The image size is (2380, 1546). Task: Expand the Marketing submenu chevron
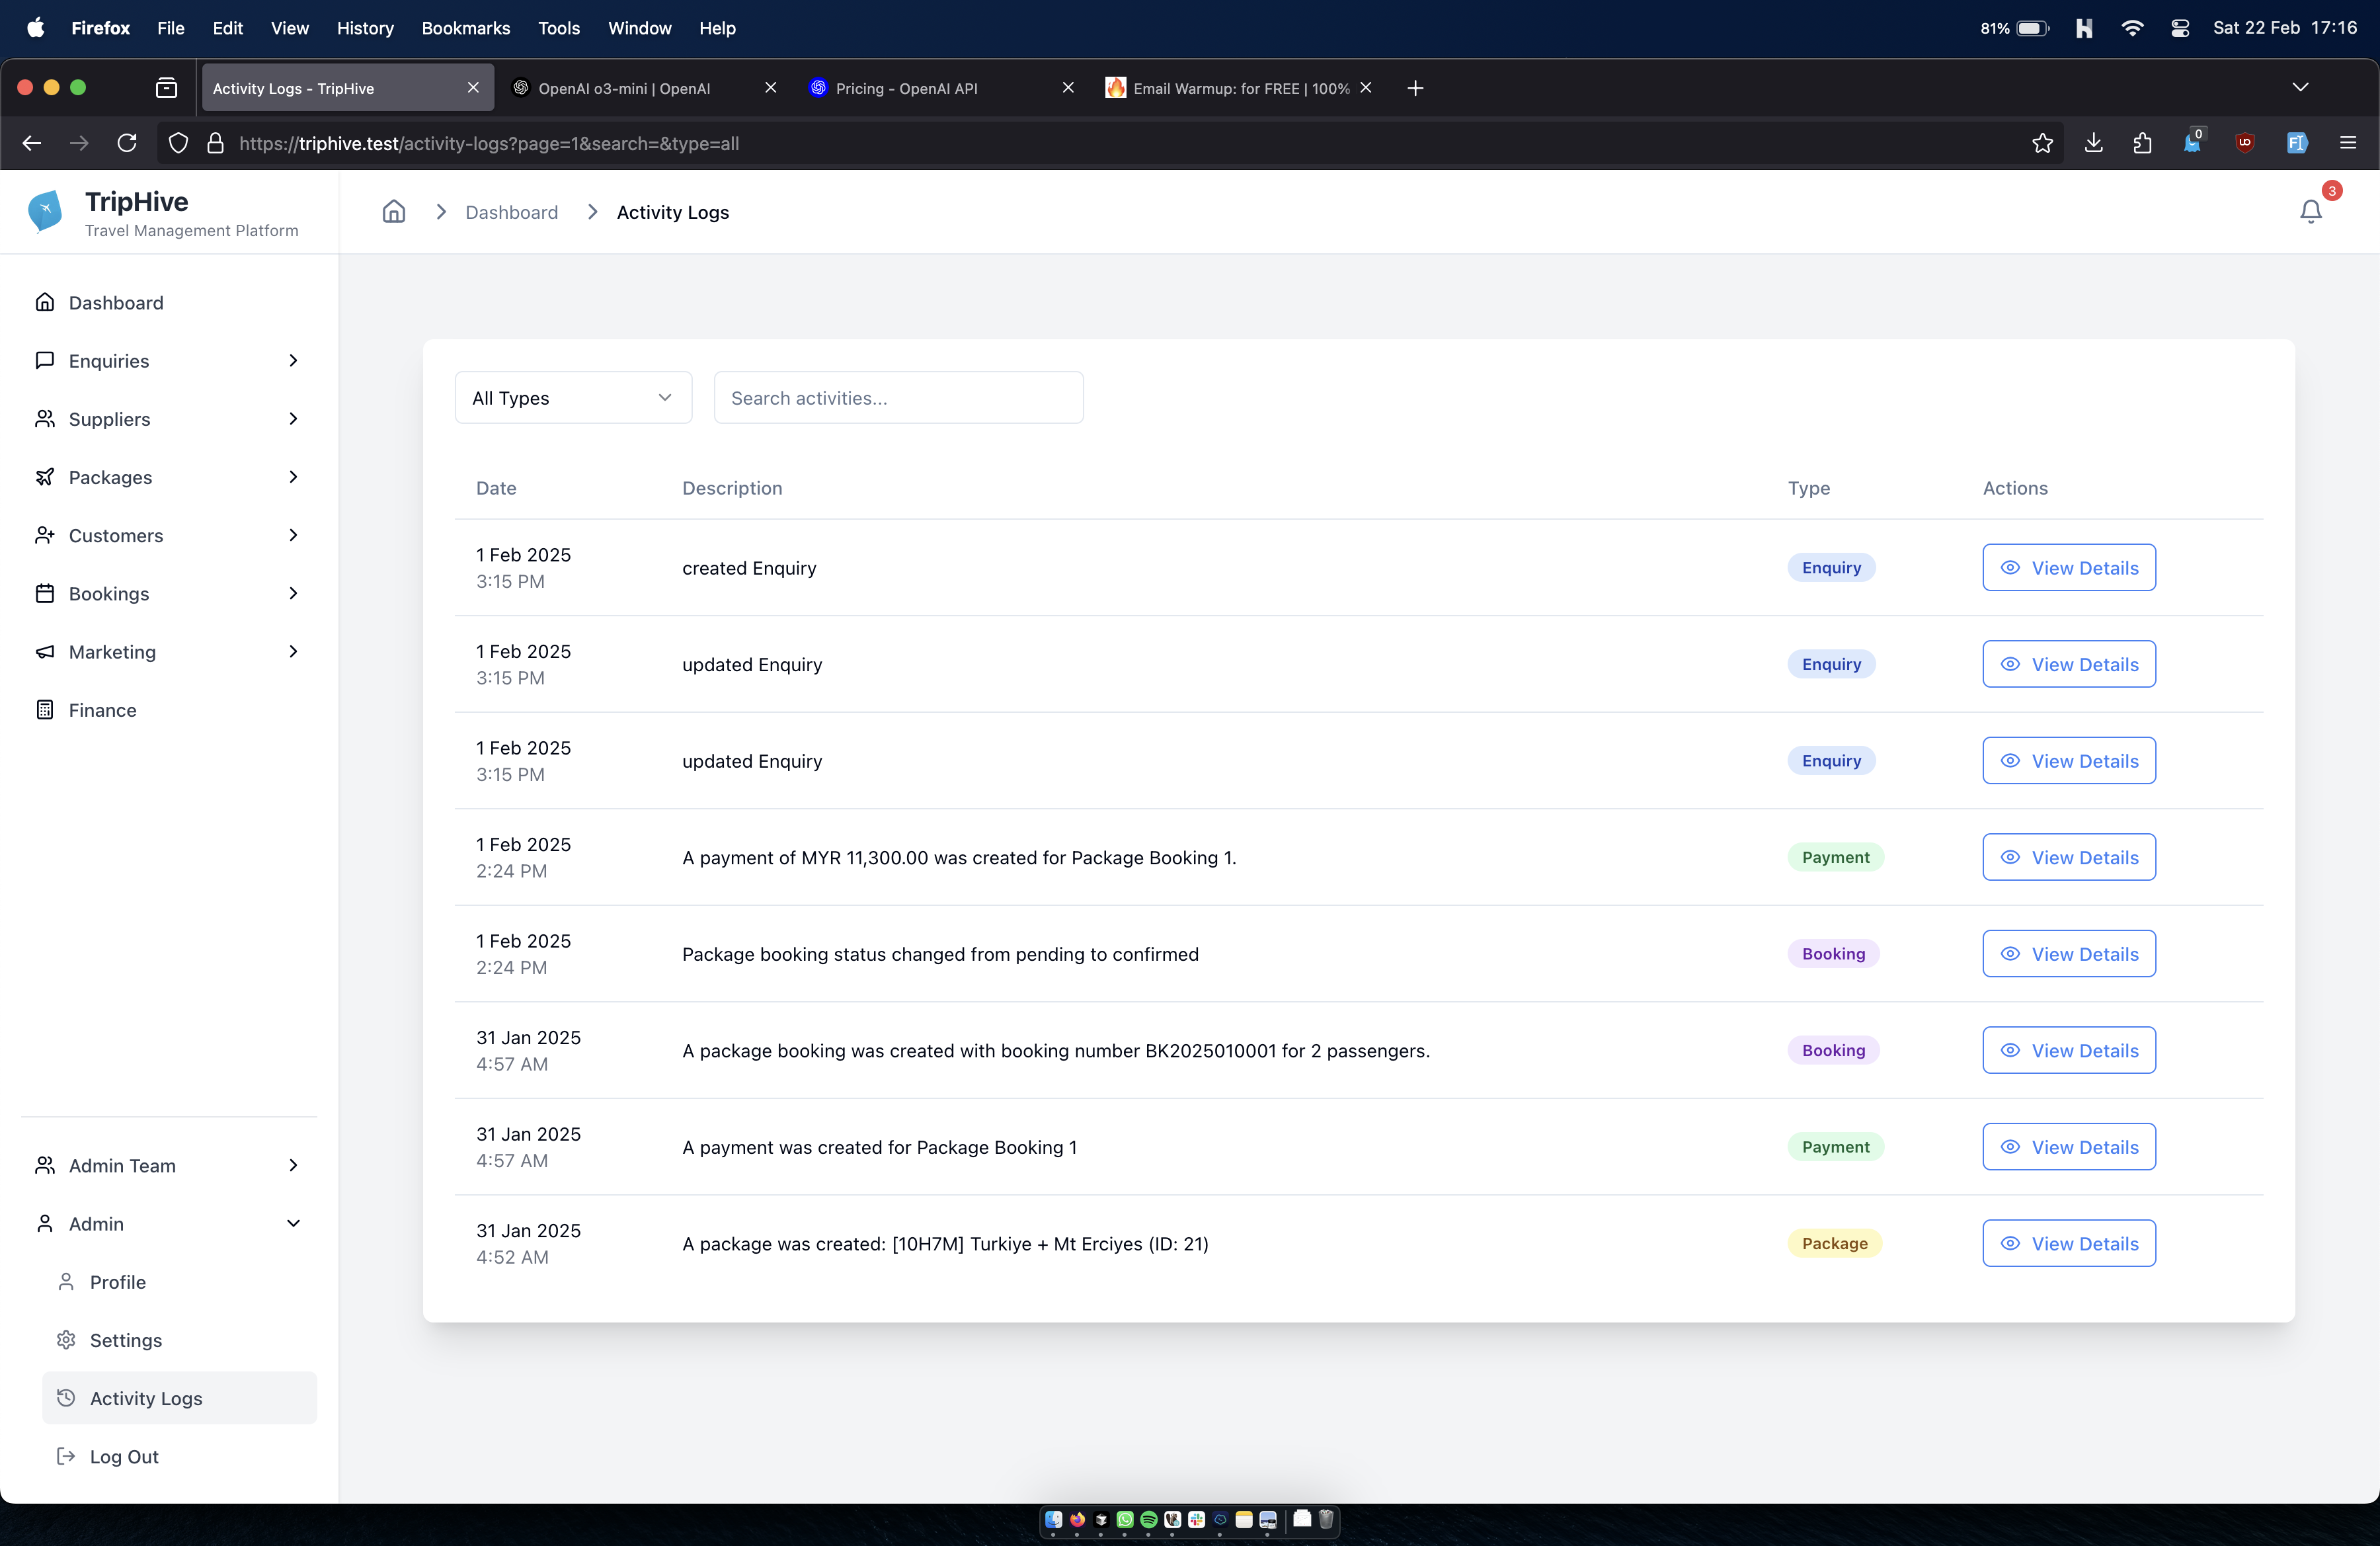point(293,651)
